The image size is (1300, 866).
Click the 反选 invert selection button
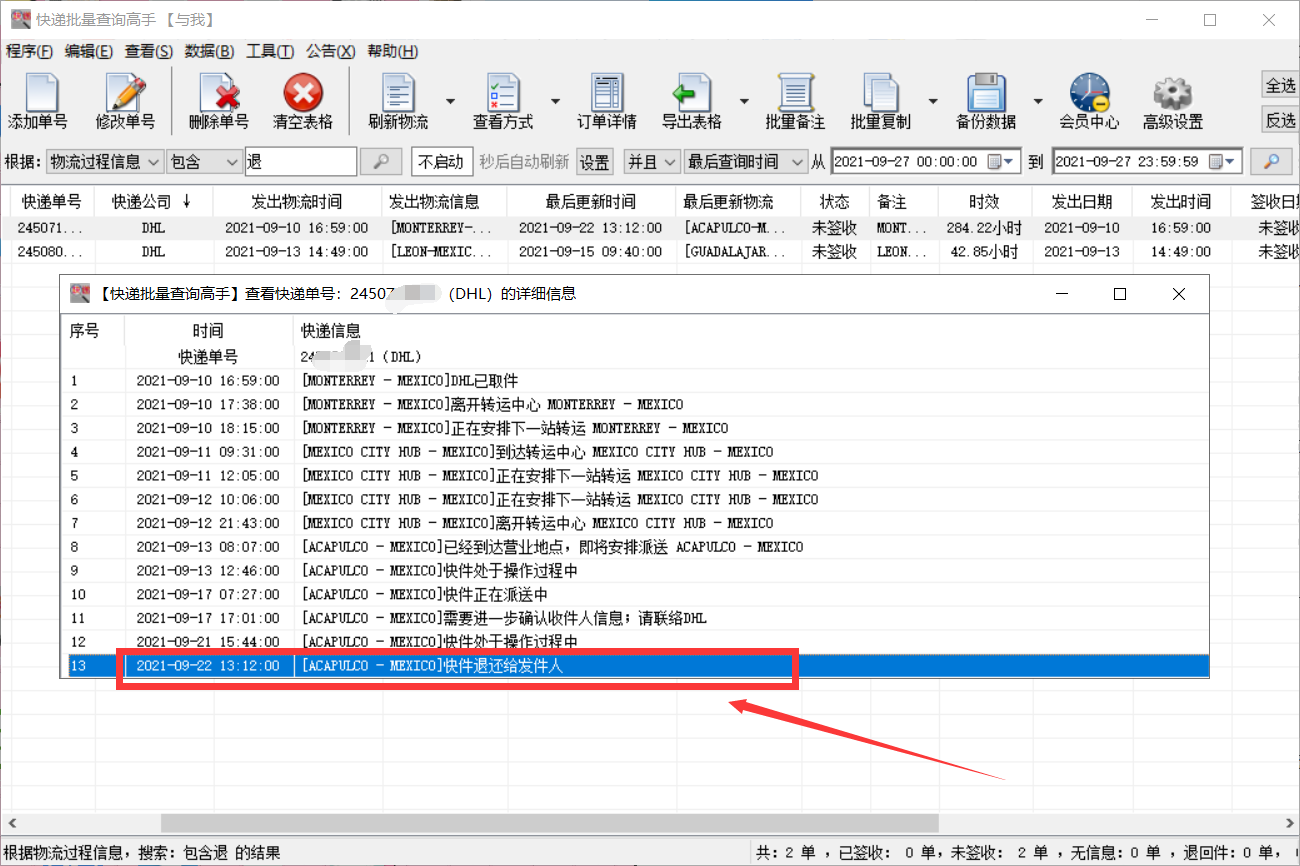click(x=1280, y=120)
